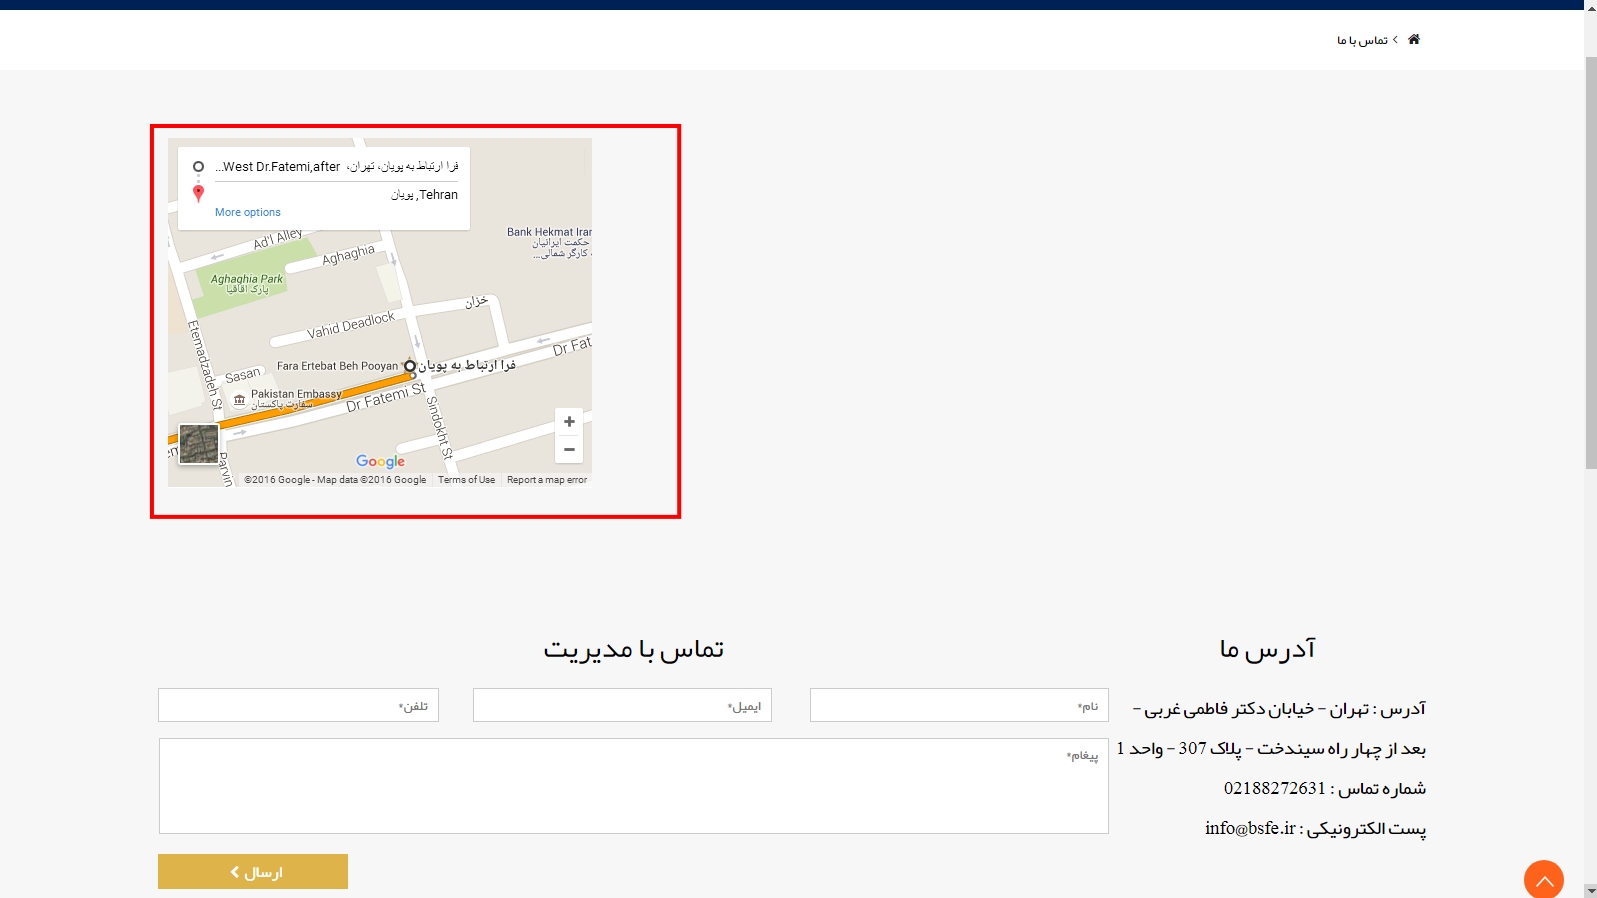Focus the نام name input field
This screenshot has height=898, width=1597.
tap(959, 705)
